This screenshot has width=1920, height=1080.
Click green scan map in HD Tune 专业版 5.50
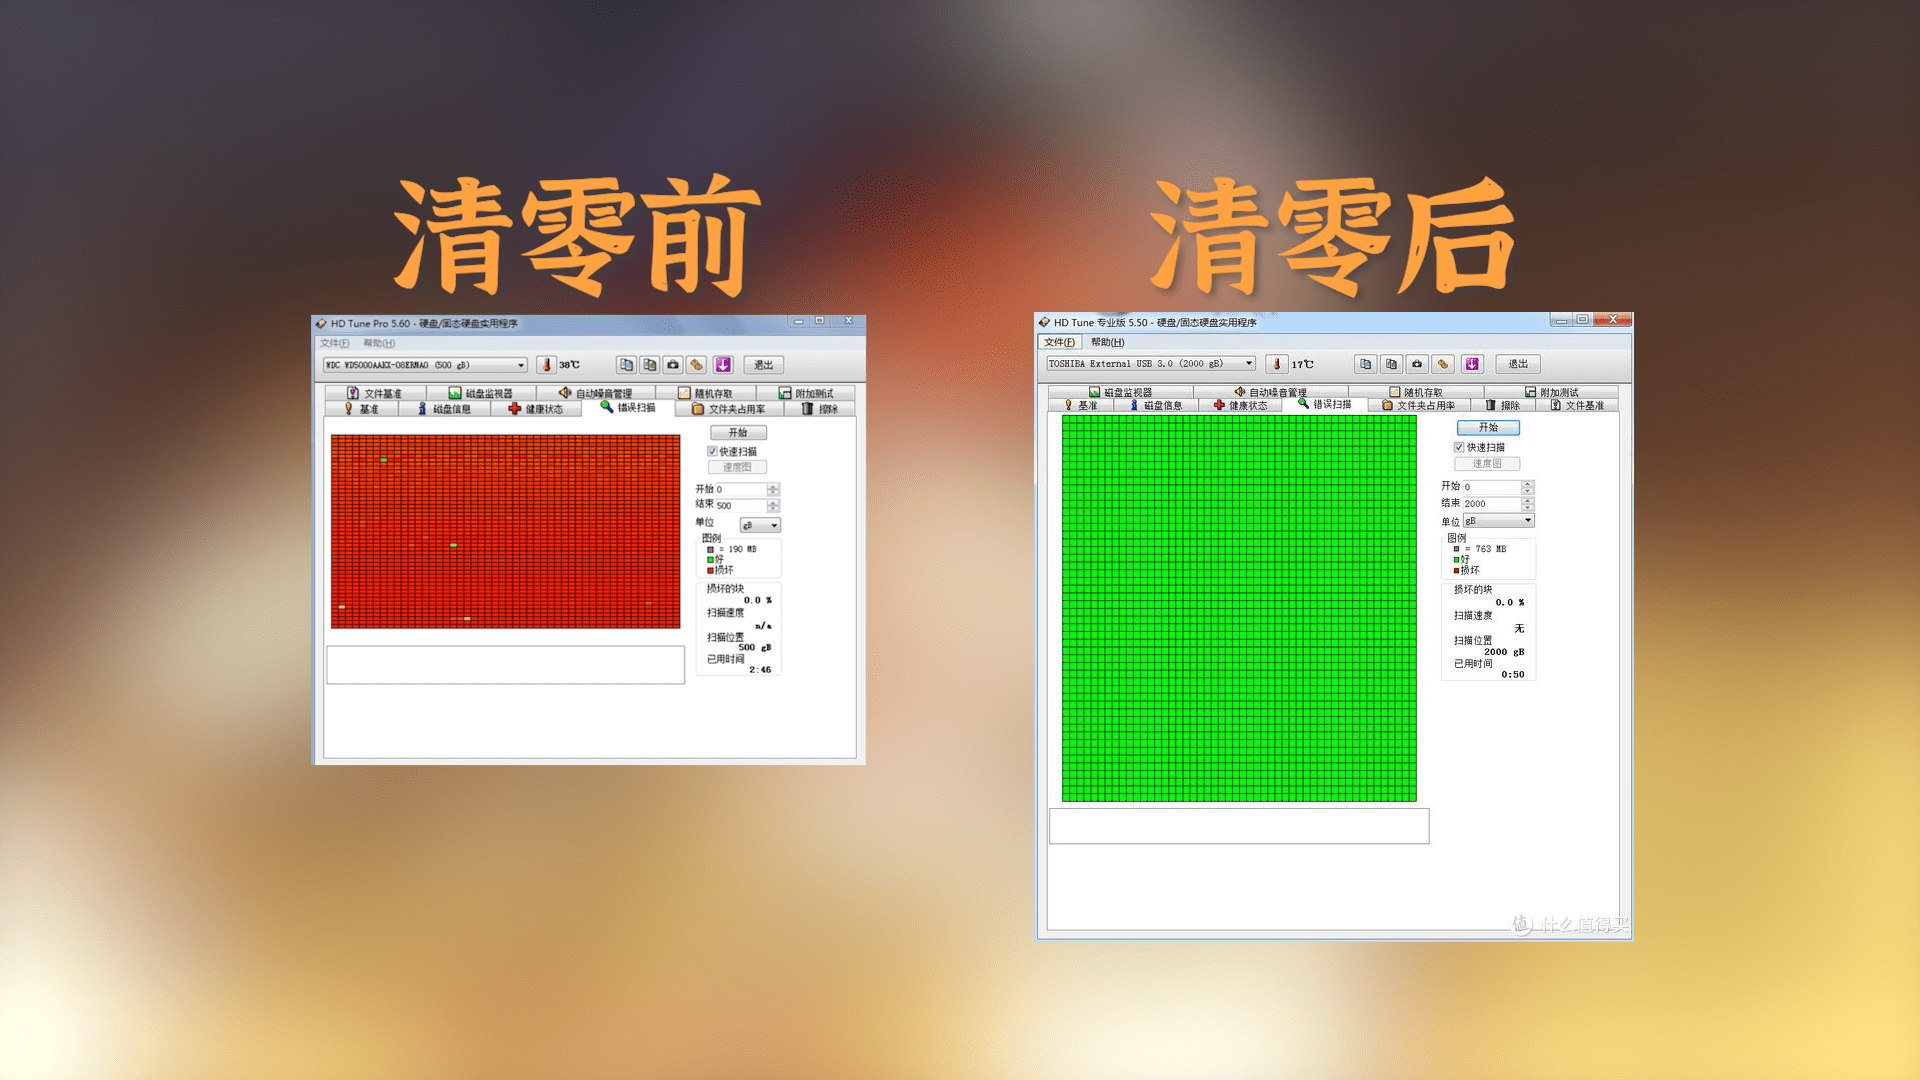pos(1239,608)
